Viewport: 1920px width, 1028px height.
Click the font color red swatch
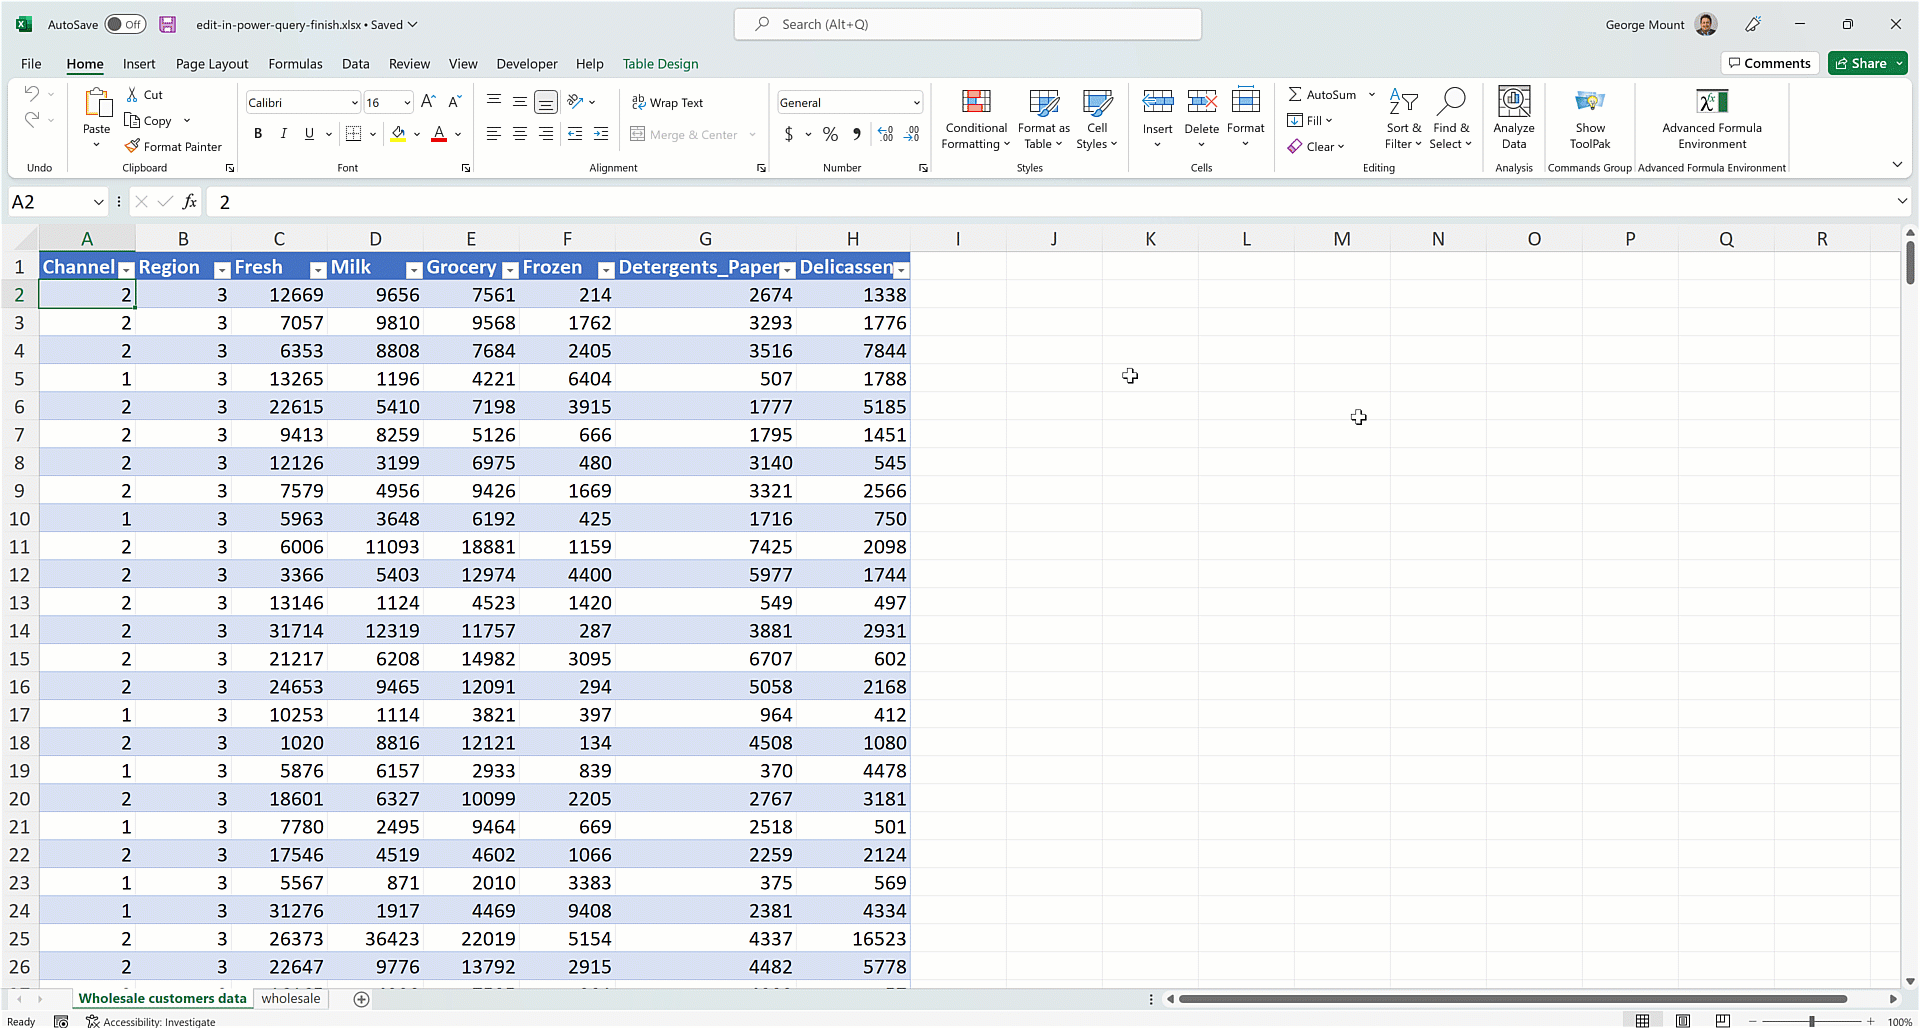pyautogui.click(x=438, y=139)
